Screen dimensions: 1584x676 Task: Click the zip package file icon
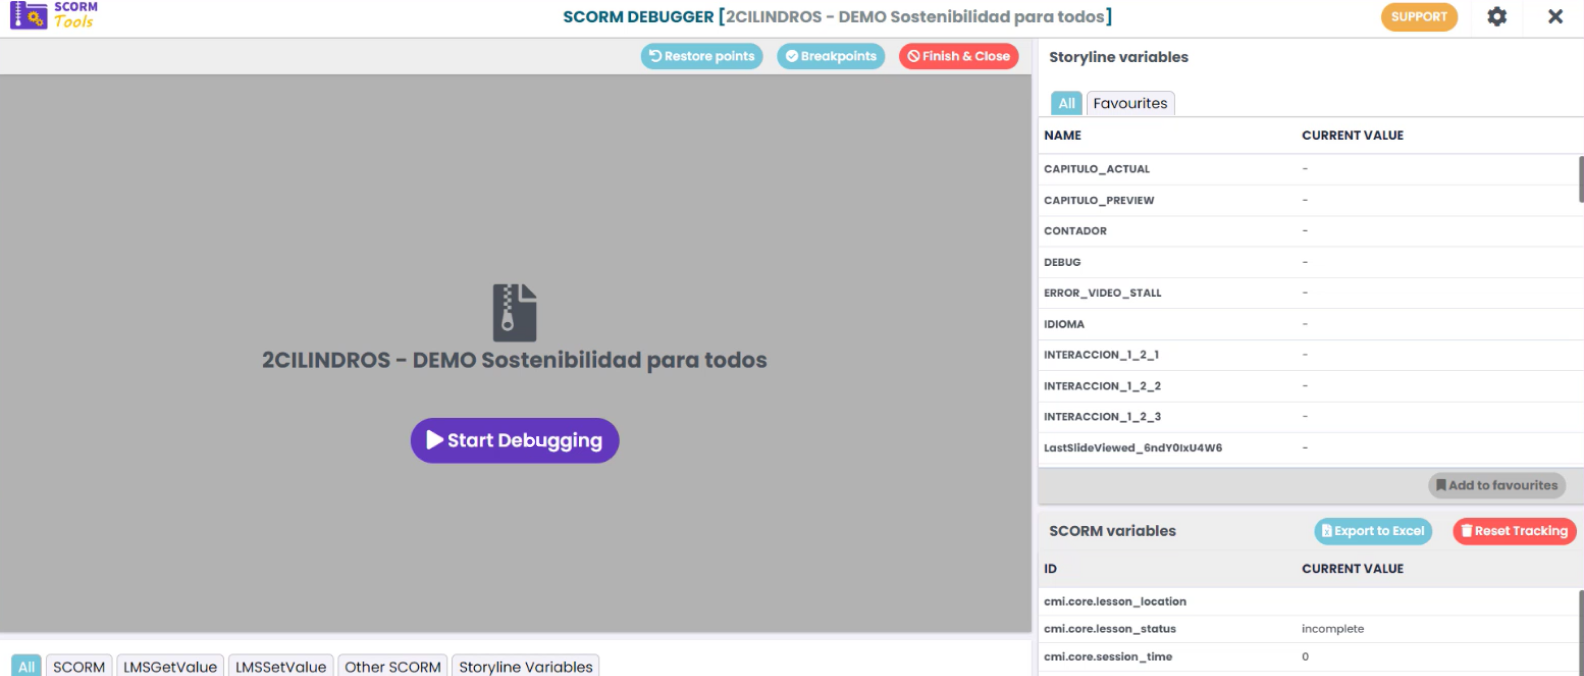click(x=514, y=313)
